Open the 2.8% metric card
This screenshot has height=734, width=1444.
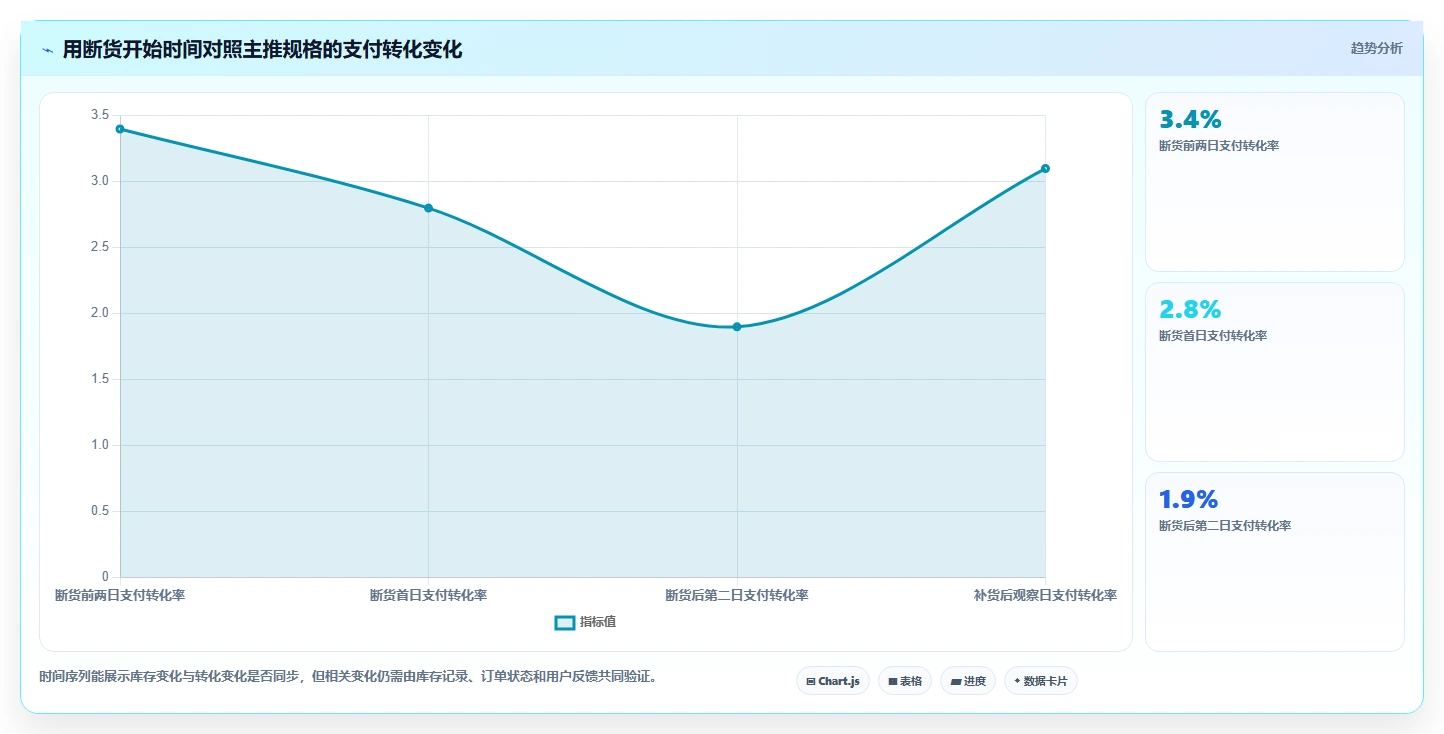click(1275, 372)
